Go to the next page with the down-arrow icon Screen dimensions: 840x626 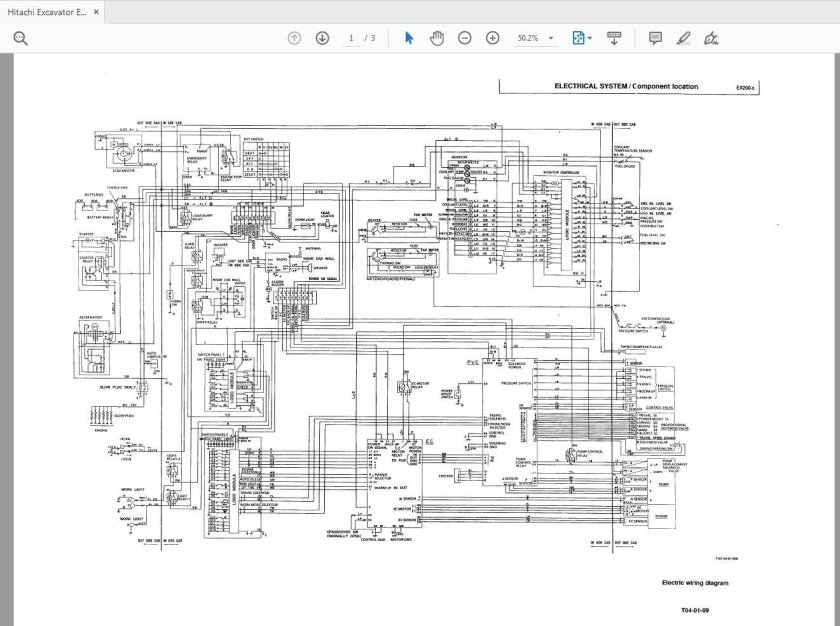[321, 40]
